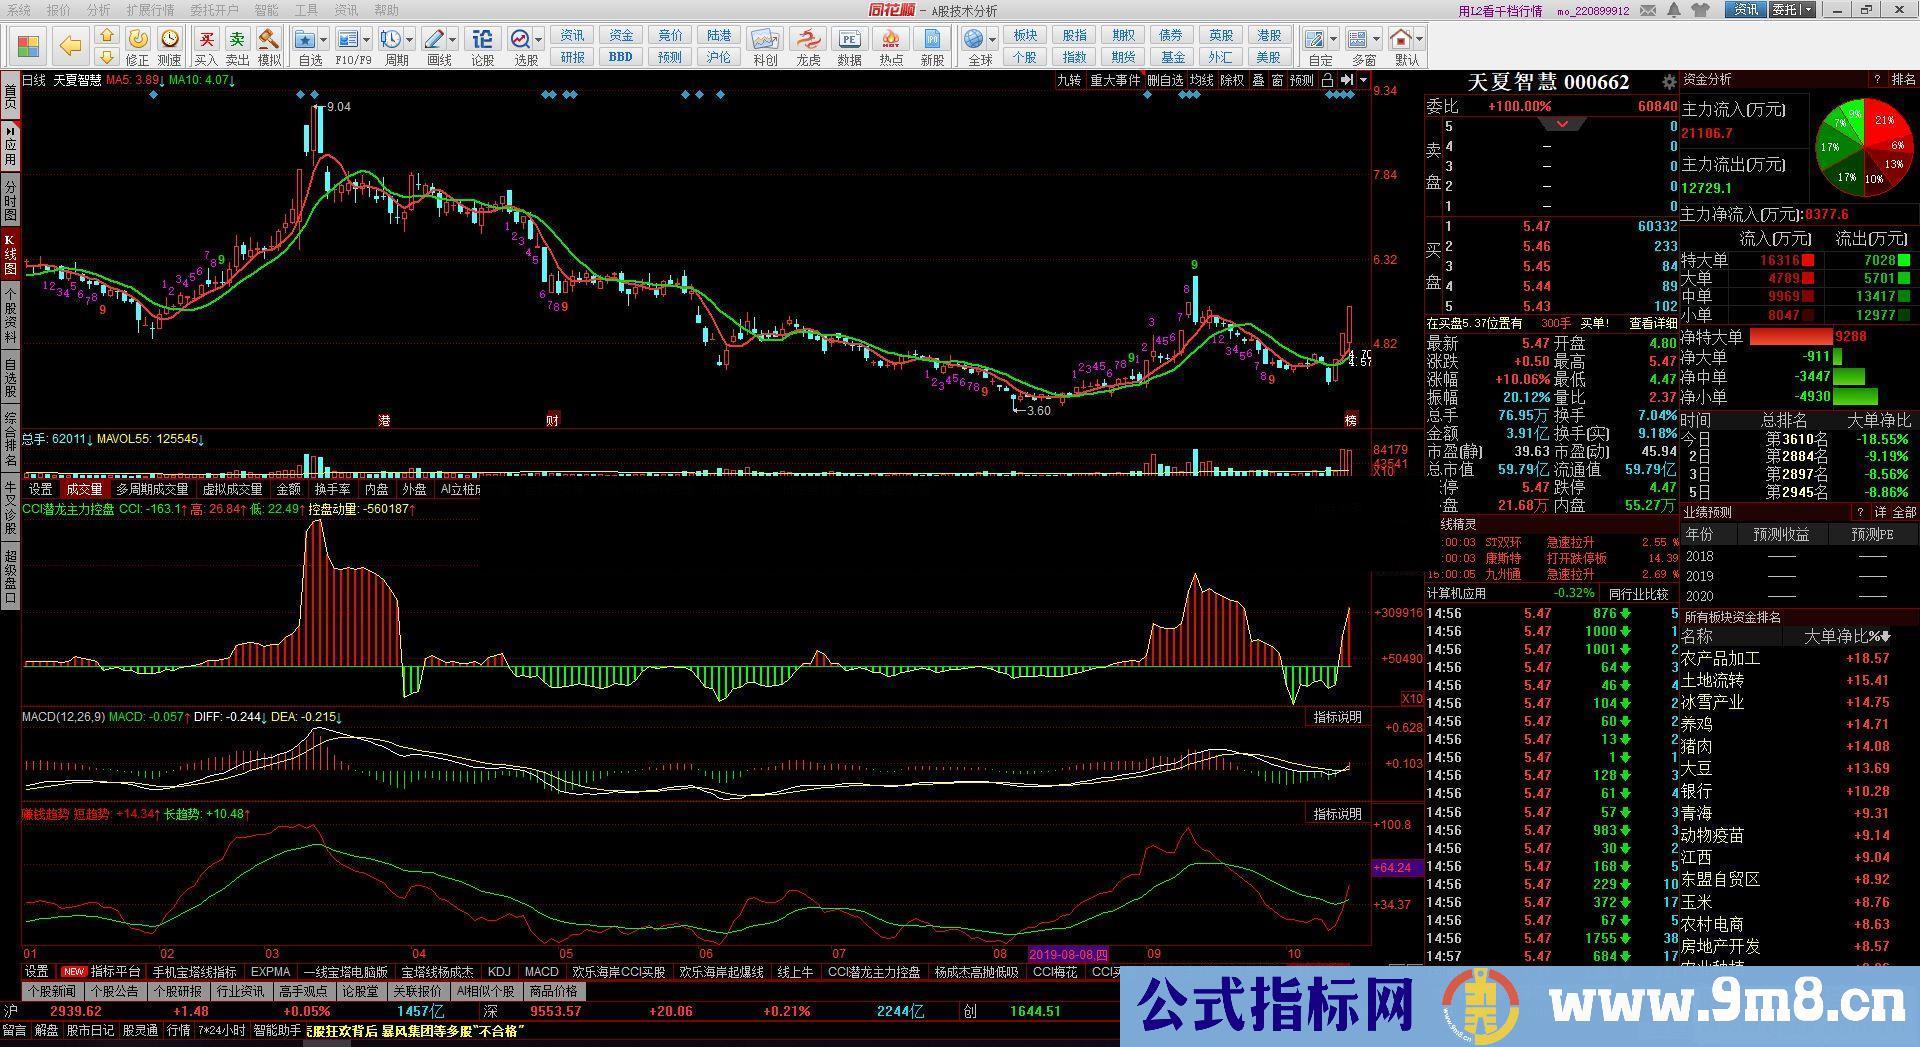
Task: Open the notification bell icon
Action: click(1675, 10)
